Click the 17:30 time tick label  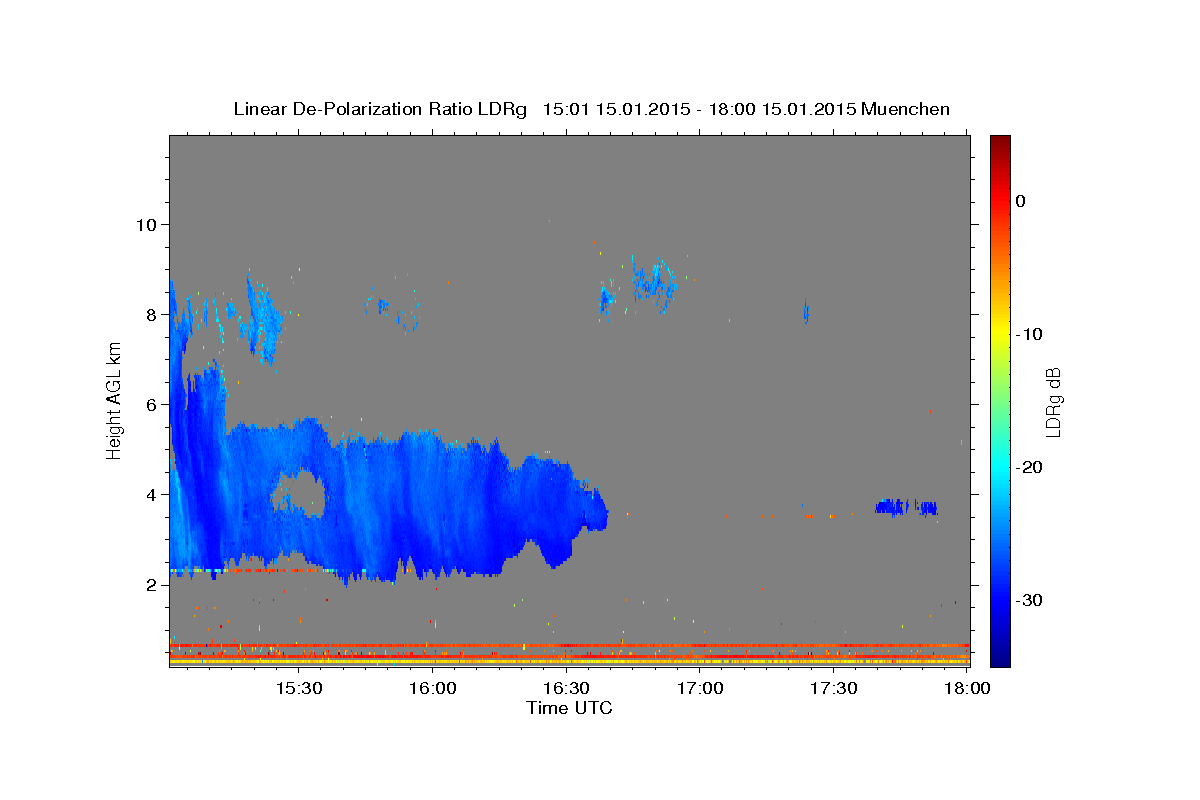(835, 688)
